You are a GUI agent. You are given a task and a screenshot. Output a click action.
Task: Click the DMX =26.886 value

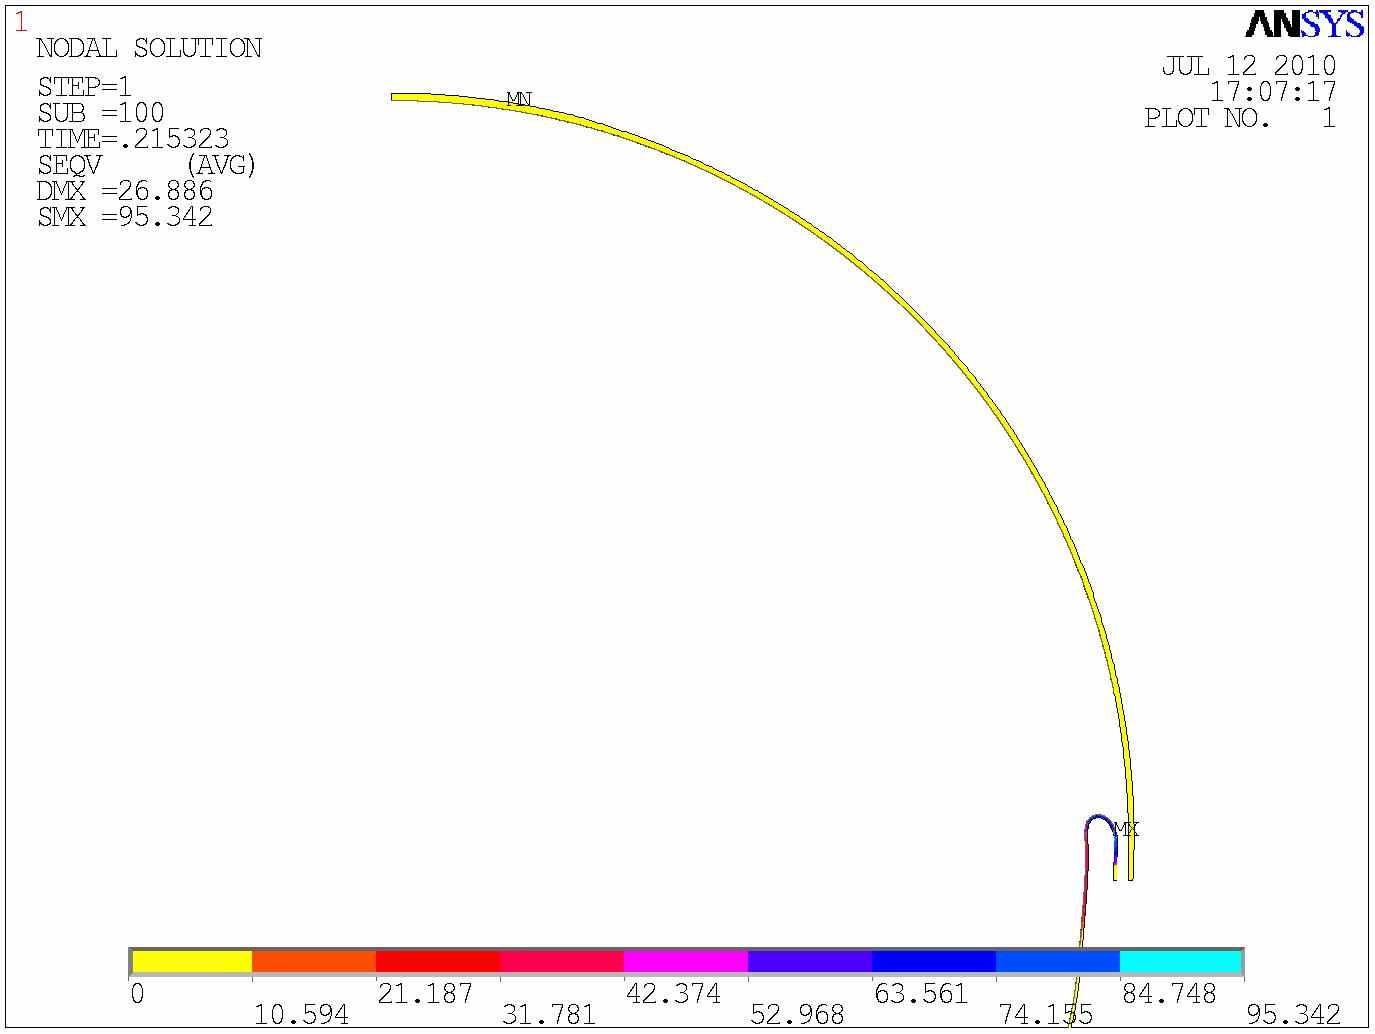125,191
